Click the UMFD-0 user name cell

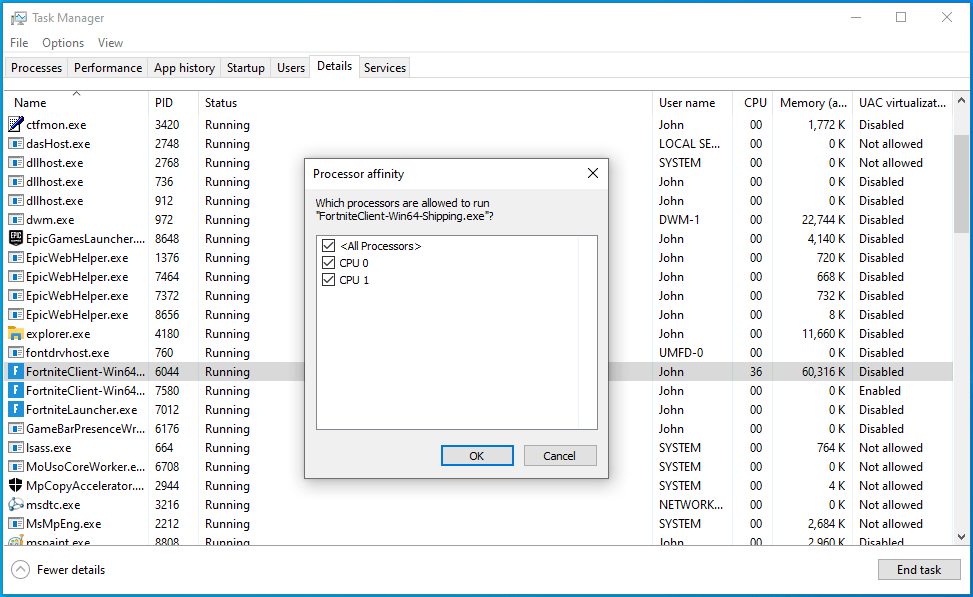[681, 352]
